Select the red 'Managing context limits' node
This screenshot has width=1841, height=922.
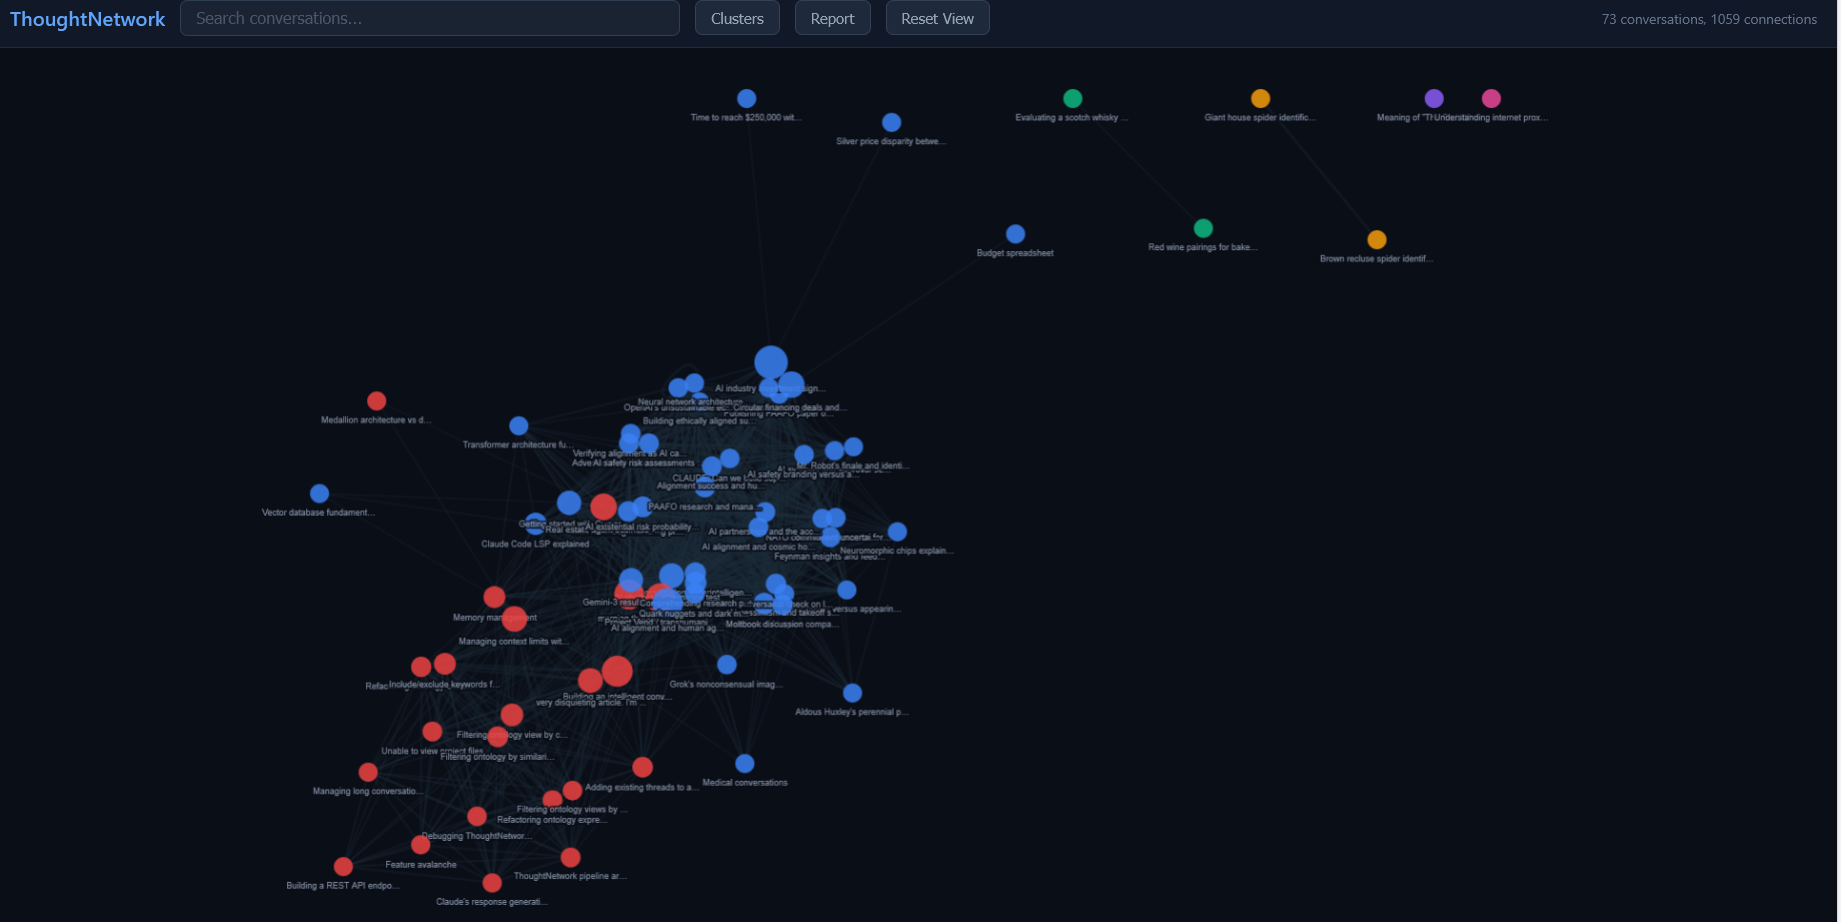pos(514,619)
